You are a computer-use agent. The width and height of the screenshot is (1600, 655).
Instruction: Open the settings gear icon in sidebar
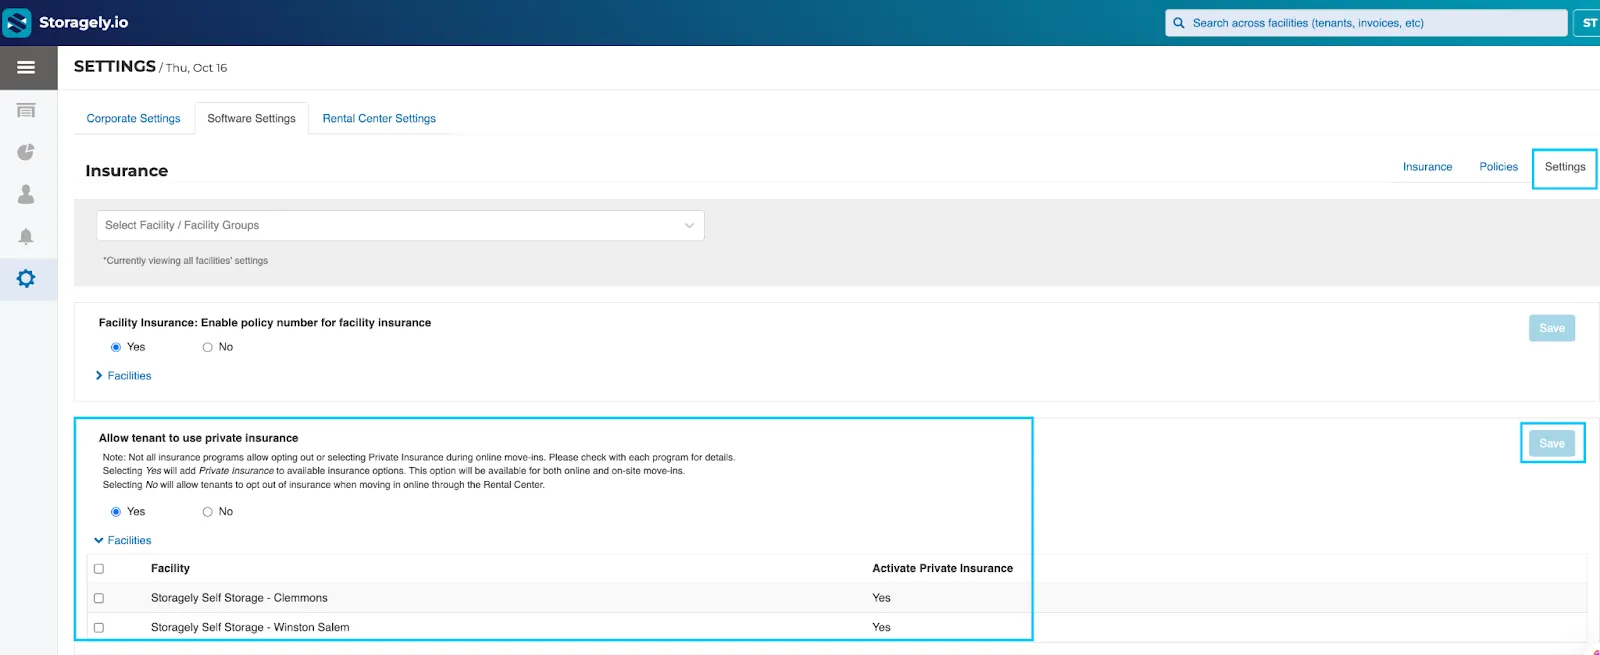click(26, 278)
